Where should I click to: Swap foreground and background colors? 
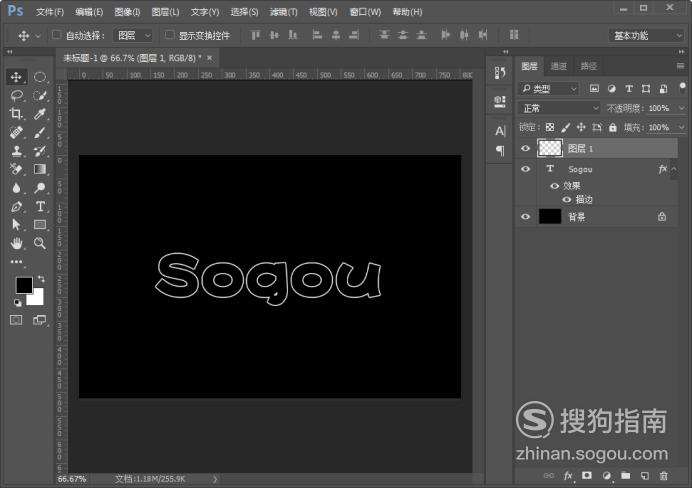click(x=41, y=279)
